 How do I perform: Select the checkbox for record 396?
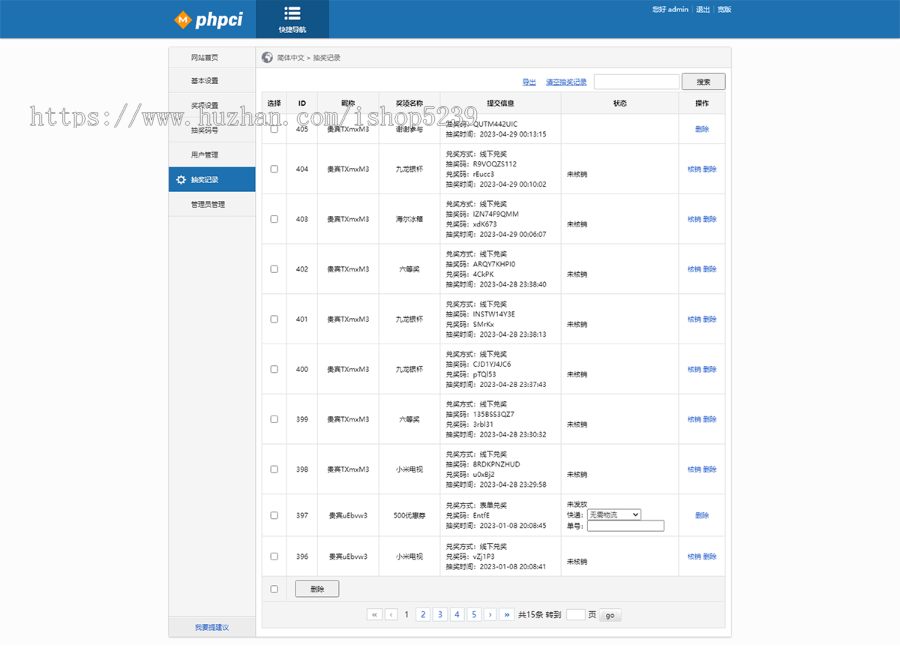[x=274, y=556]
